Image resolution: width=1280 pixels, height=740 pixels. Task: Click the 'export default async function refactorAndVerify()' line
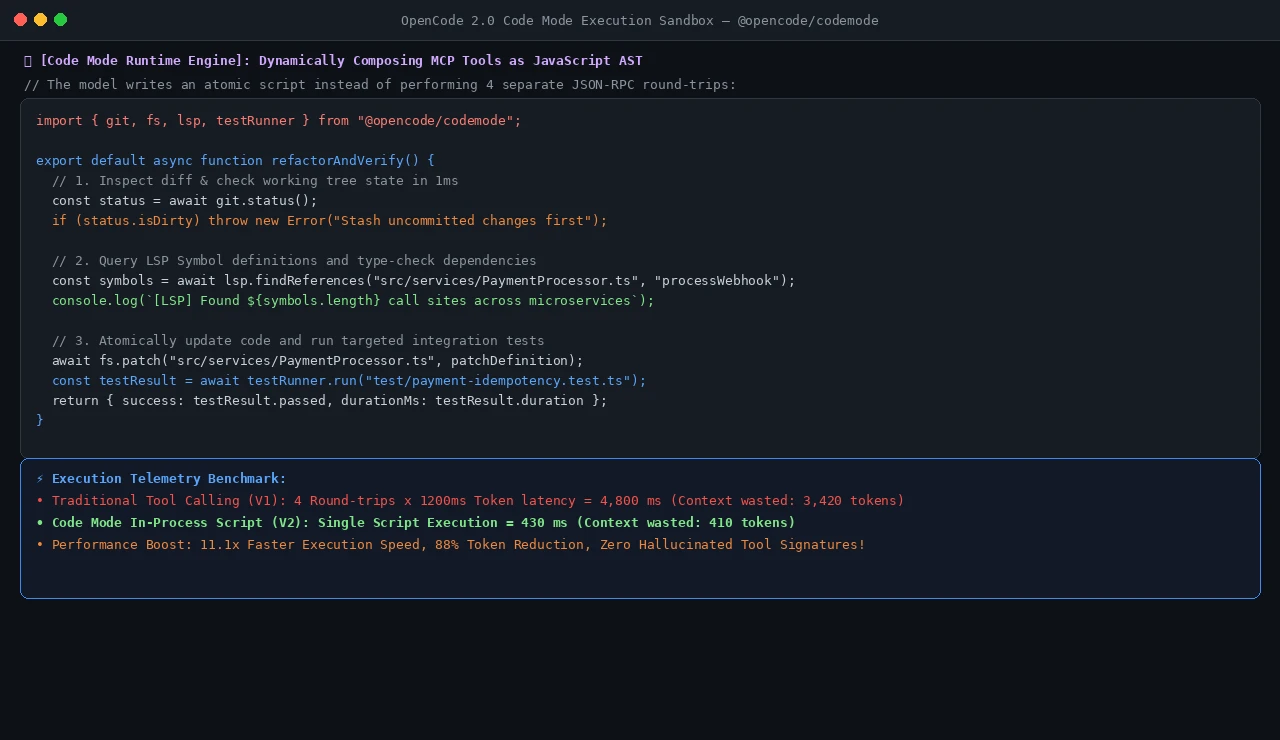(x=235, y=161)
